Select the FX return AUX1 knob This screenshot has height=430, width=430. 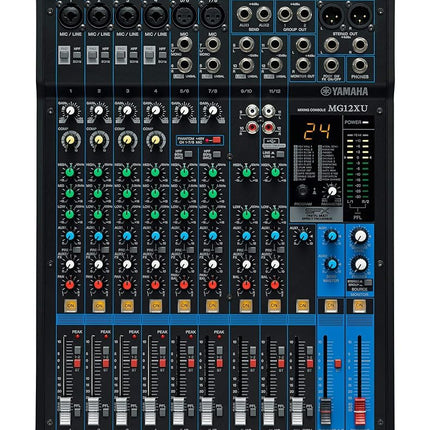click(303, 236)
